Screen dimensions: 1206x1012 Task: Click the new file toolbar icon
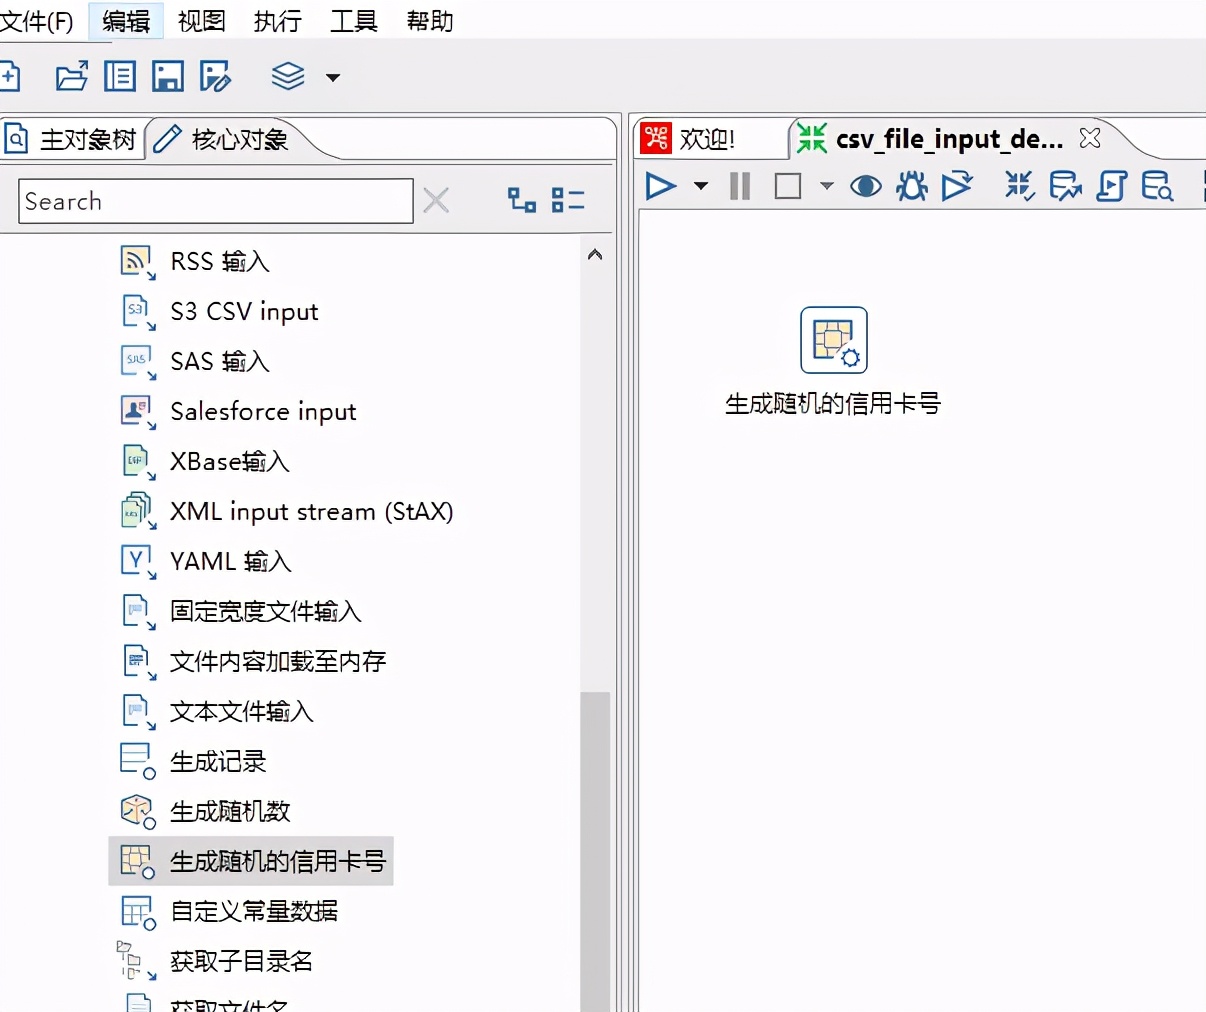pyautogui.click(x=8, y=76)
